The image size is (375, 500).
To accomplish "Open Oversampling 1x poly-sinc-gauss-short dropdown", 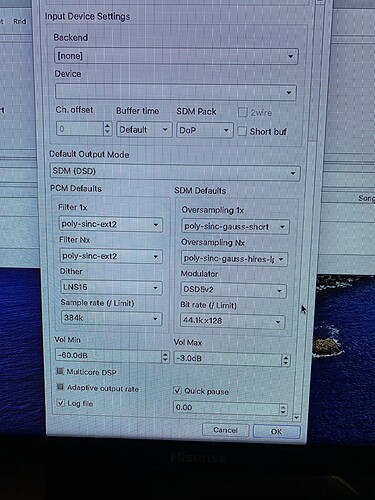I will 235,227.
